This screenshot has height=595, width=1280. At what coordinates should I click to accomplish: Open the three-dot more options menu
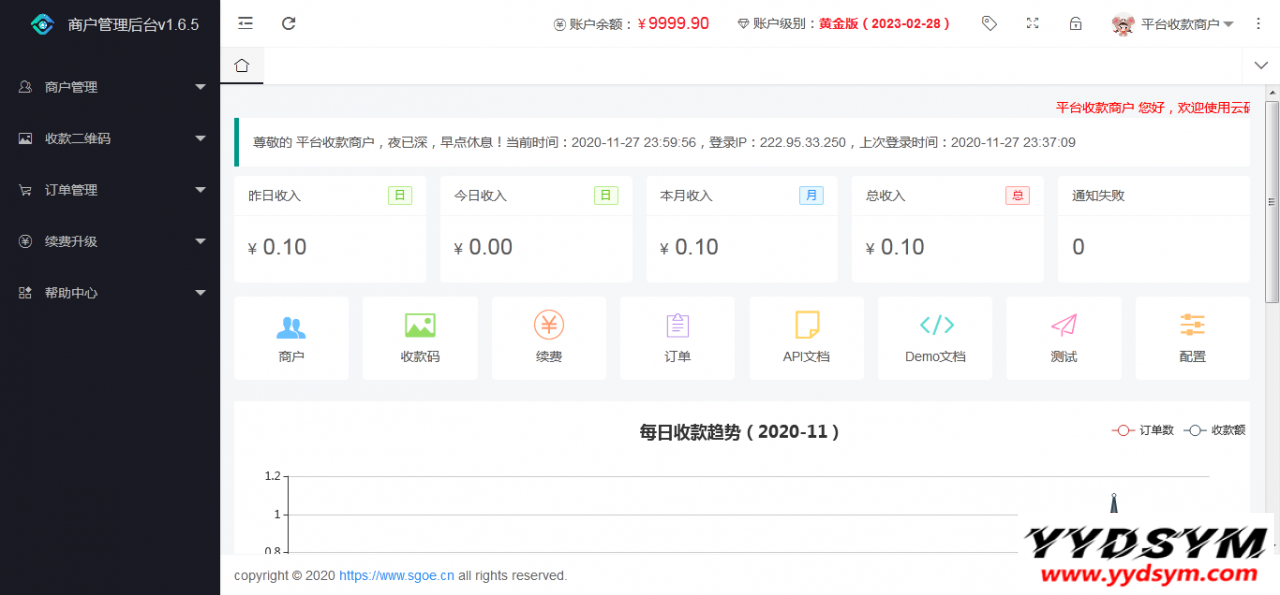coord(1258,23)
